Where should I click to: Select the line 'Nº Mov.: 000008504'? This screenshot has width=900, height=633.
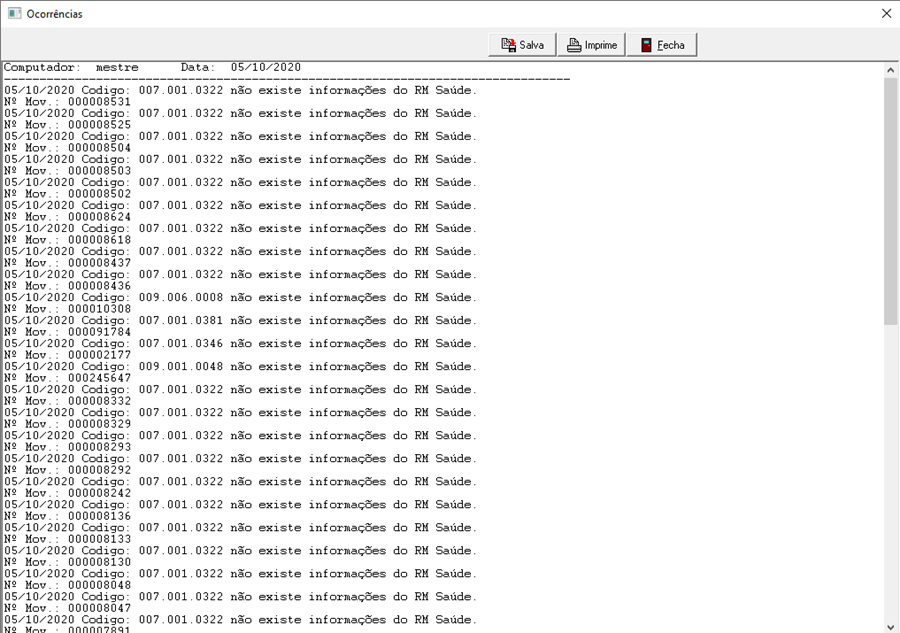point(68,147)
